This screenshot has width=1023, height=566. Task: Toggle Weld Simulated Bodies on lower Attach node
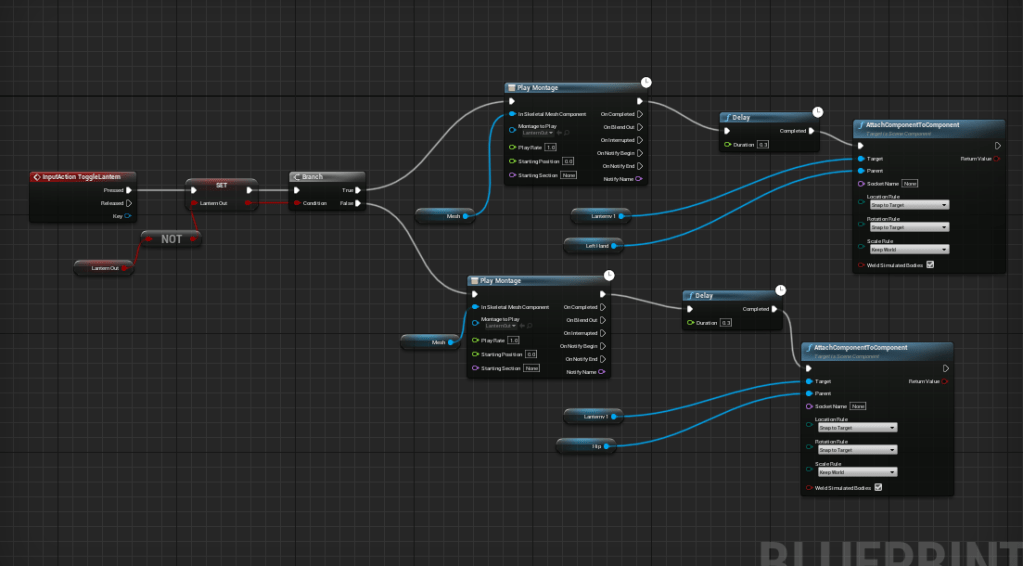[x=878, y=487]
